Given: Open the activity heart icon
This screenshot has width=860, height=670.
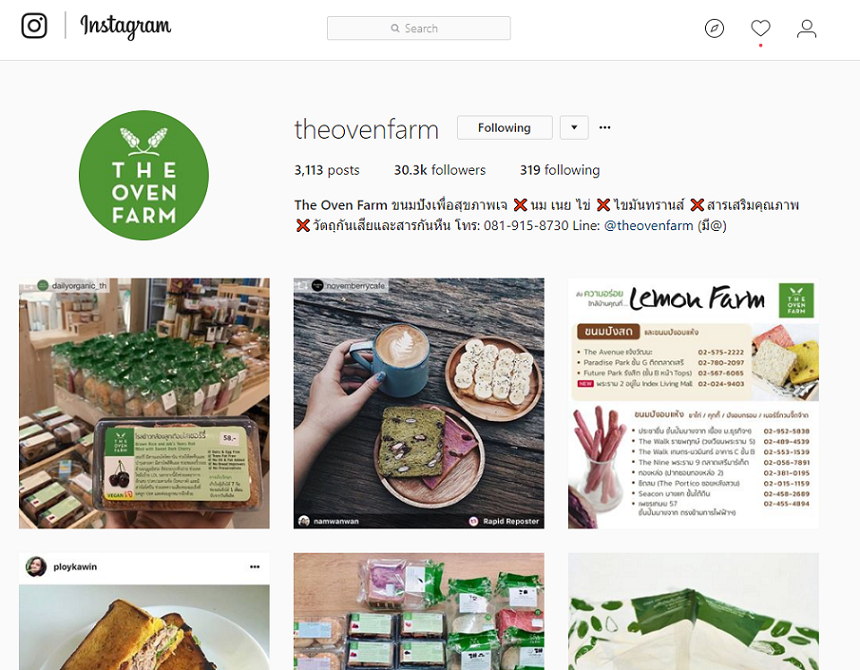Looking at the screenshot, I should (760, 28).
